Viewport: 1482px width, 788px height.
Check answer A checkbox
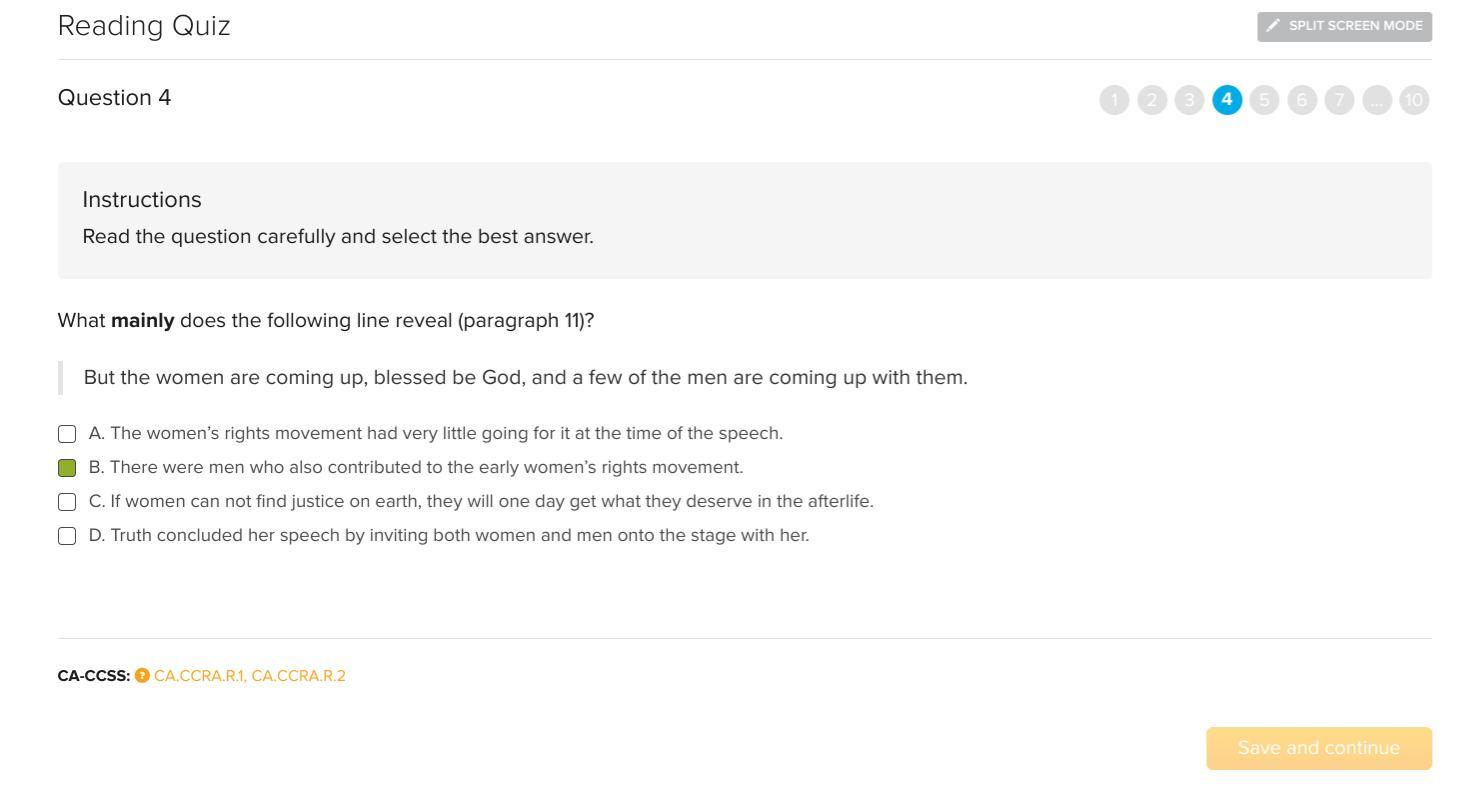click(x=67, y=434)
